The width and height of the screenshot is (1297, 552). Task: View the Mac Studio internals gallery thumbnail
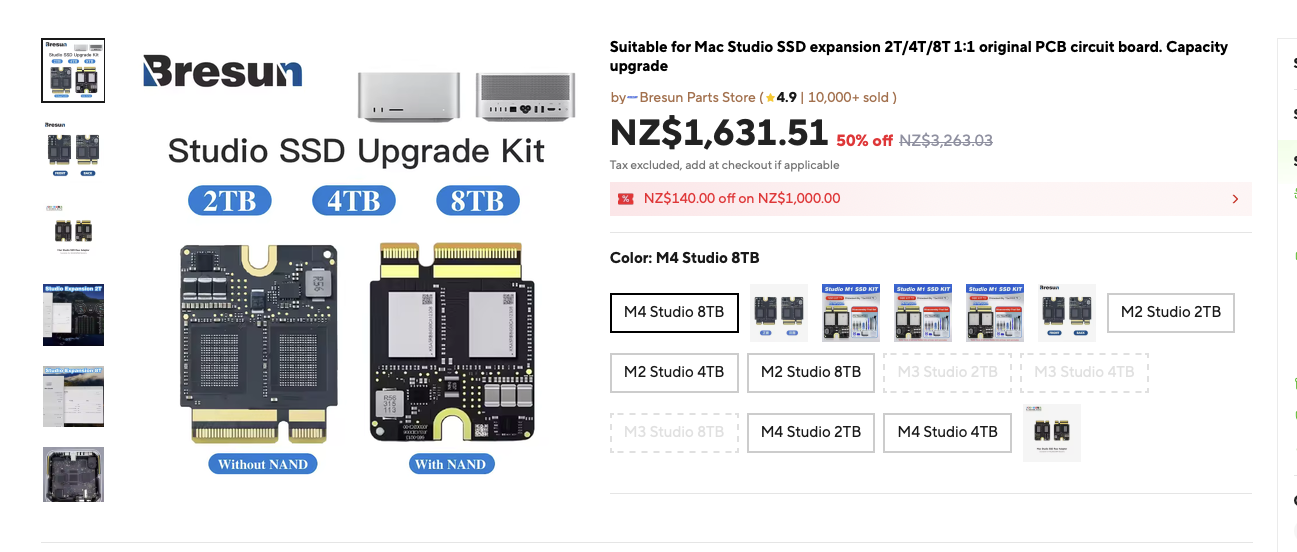click(73, 474)
